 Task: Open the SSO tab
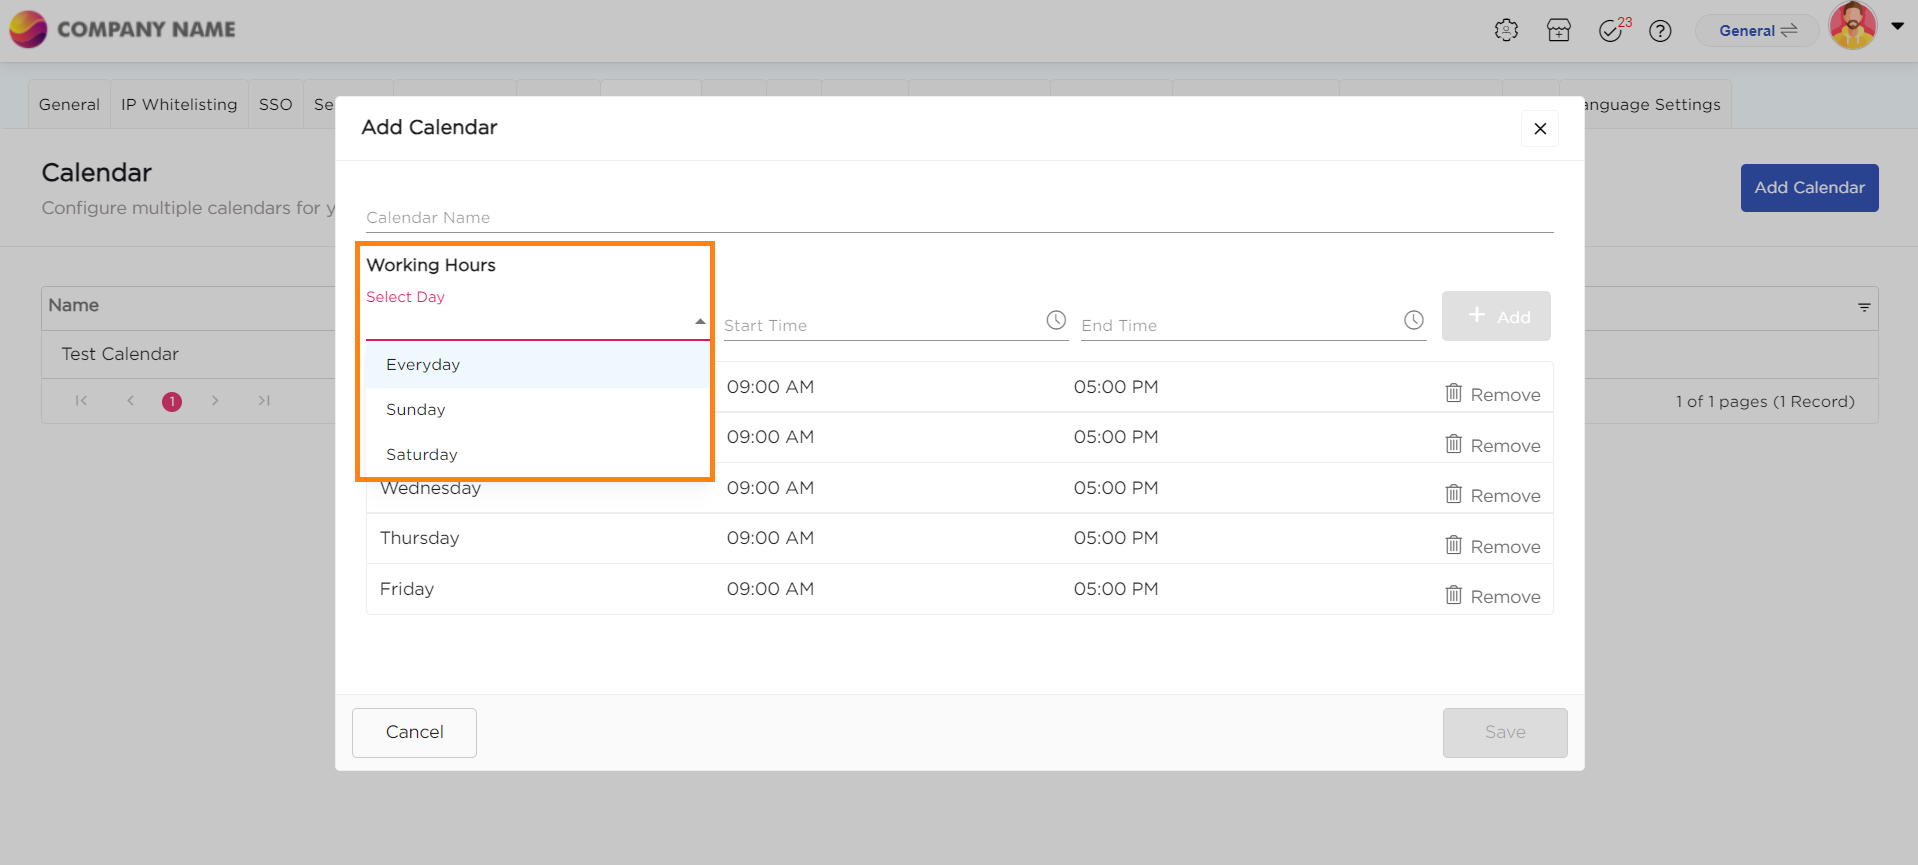pyautogui.click(x=275, y=105)
